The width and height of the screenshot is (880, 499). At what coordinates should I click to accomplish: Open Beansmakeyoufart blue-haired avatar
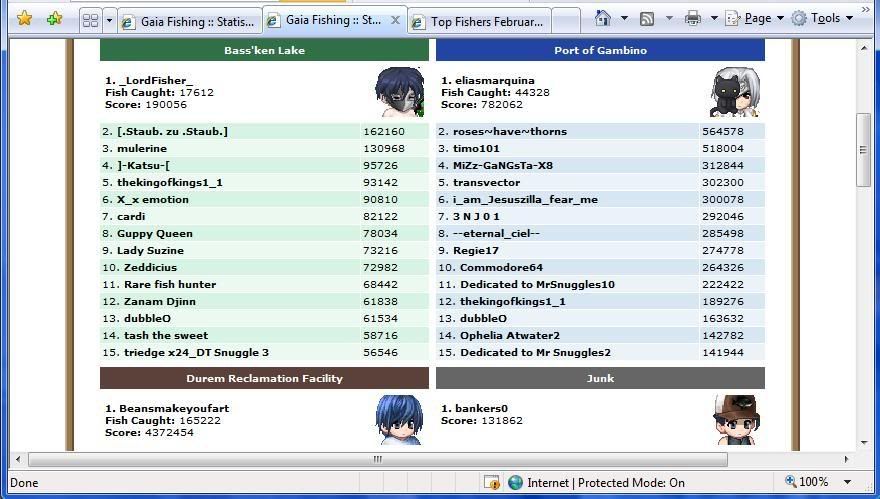[x=400, y=420]
